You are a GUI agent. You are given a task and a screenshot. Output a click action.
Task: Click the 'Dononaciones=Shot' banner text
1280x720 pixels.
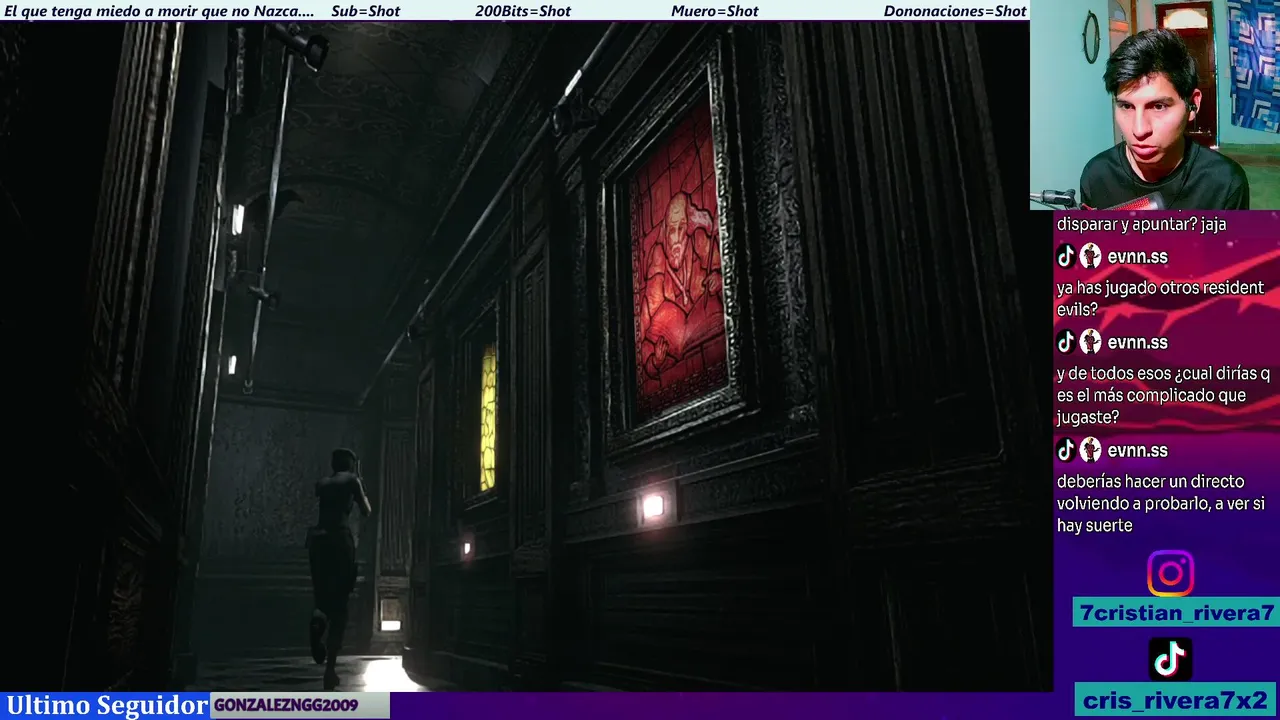(x=955, y=11)
